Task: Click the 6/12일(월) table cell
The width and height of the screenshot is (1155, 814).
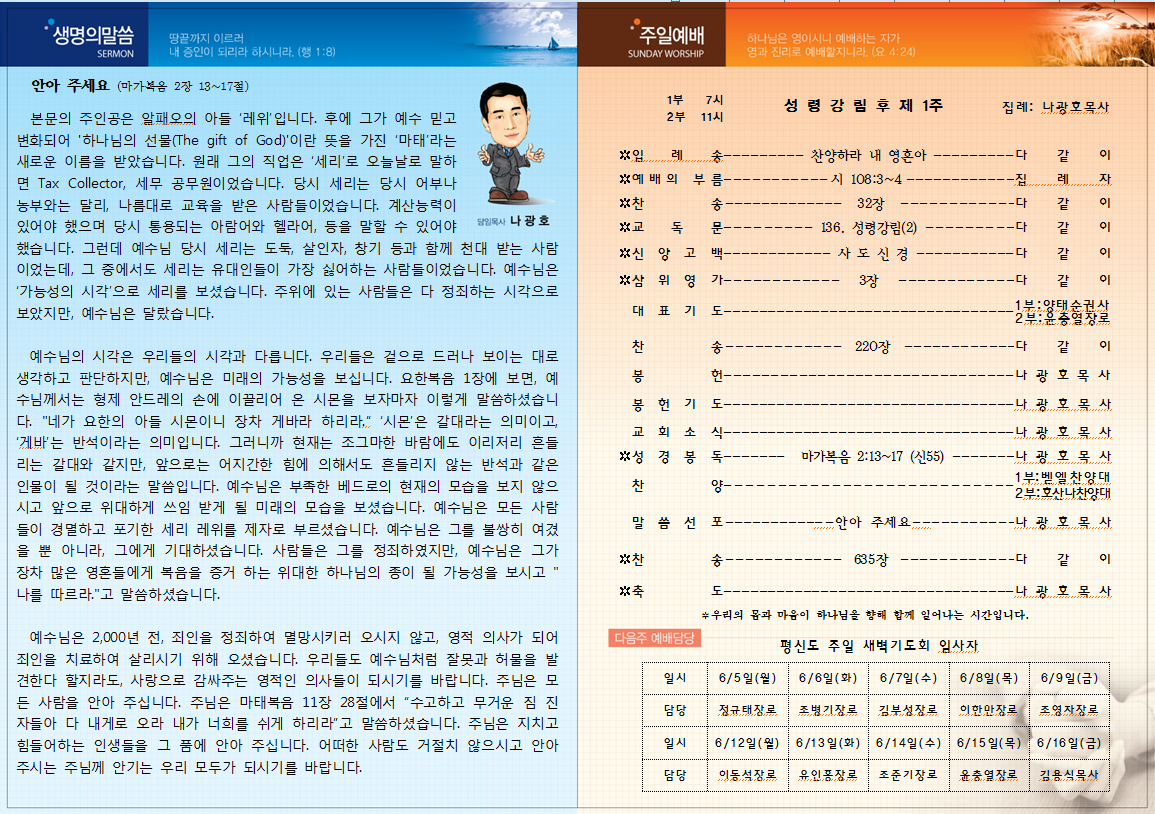Action: [x=747, y=743]
